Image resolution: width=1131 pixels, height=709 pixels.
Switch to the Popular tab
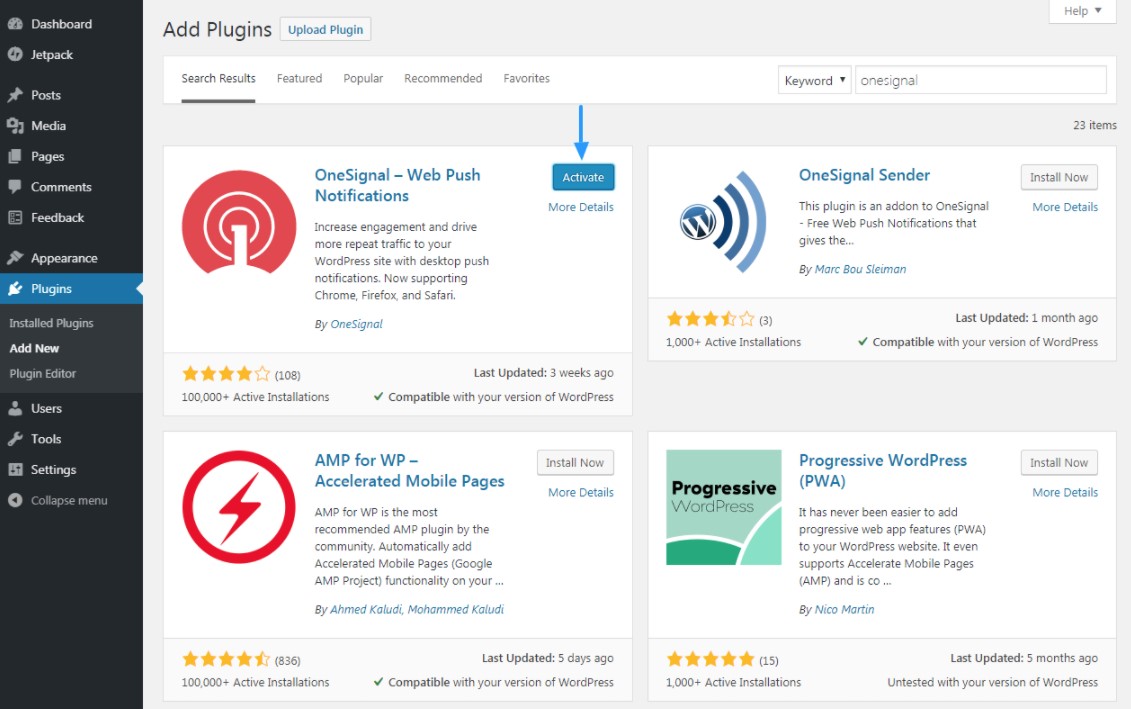(363, 79)
